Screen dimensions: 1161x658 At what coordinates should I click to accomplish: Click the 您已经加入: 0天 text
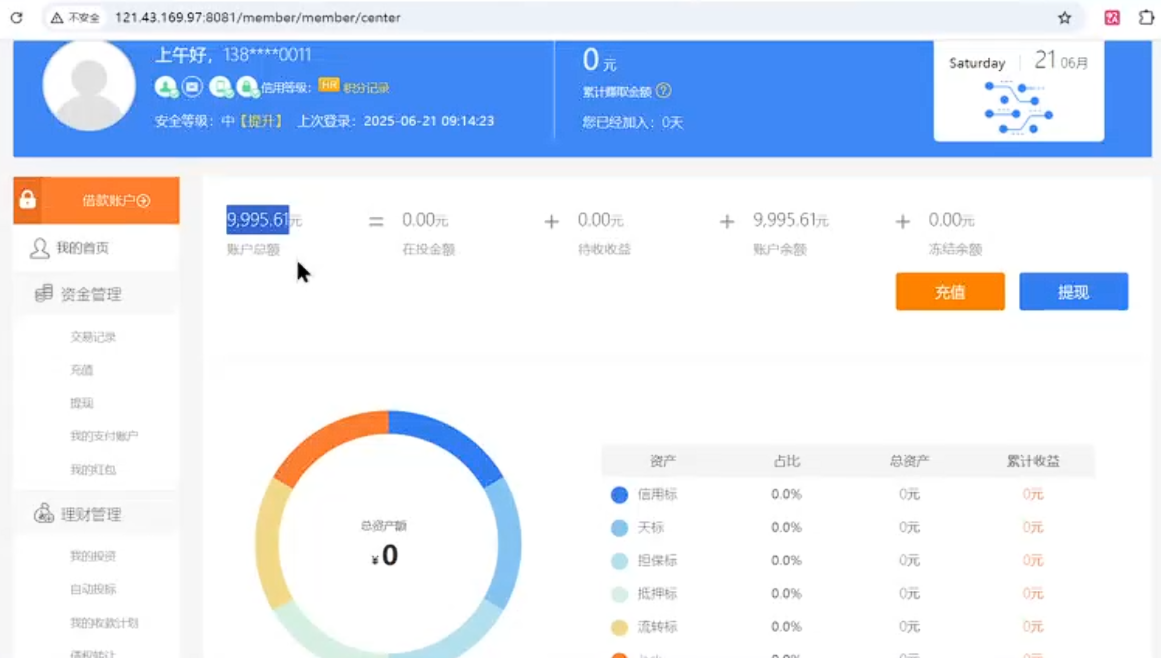(x=632, y=122)
